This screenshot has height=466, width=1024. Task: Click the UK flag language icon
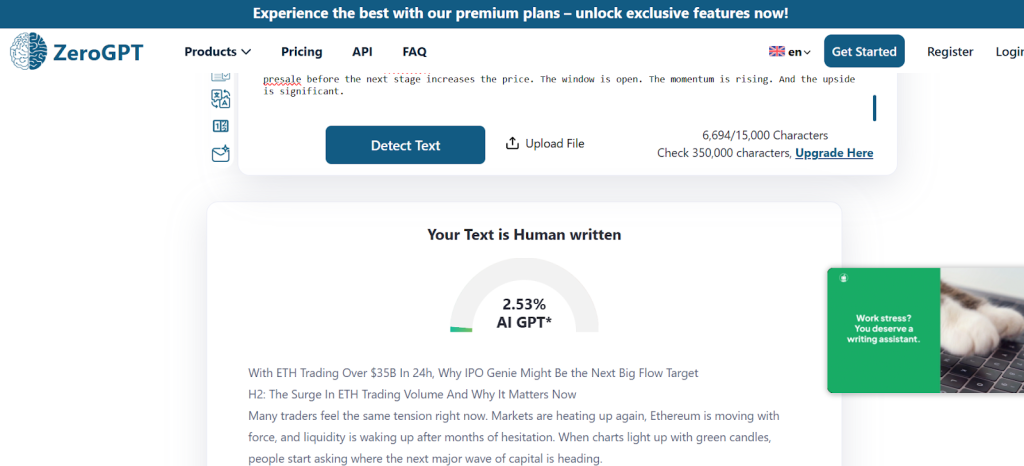(x=776, y=52)
